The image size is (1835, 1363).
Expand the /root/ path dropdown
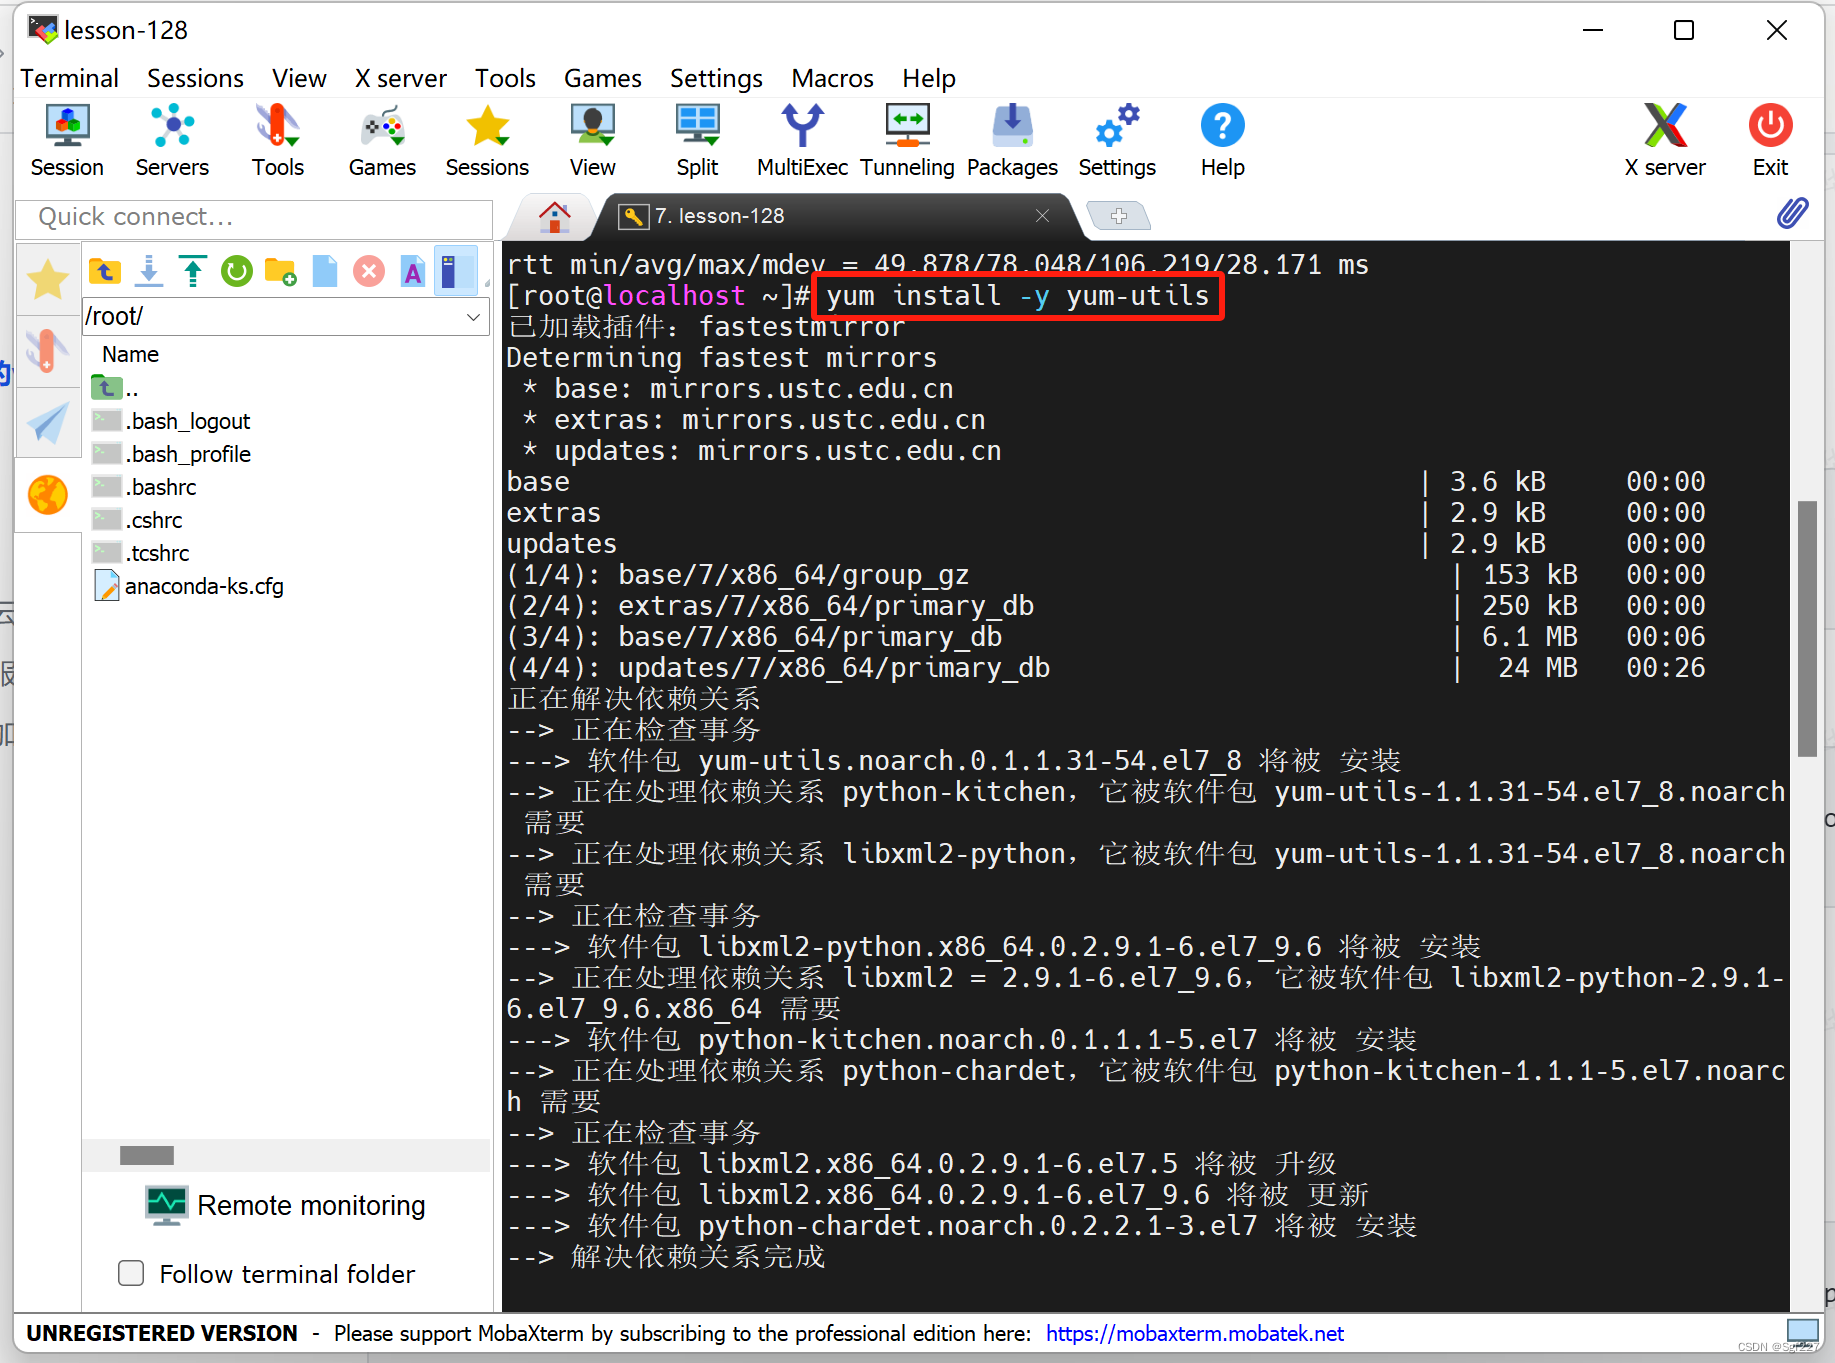(x=473, y=317)
